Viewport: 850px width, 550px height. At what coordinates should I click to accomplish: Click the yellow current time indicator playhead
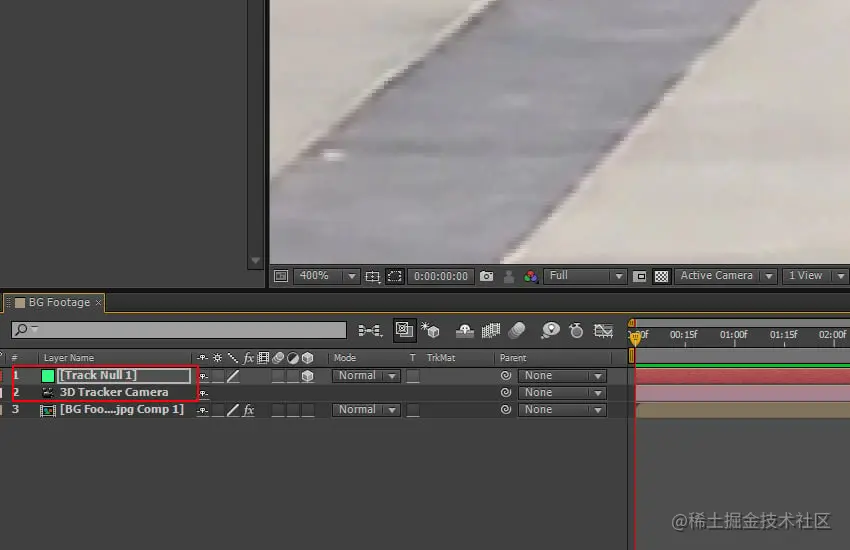[x=635, y=339]
